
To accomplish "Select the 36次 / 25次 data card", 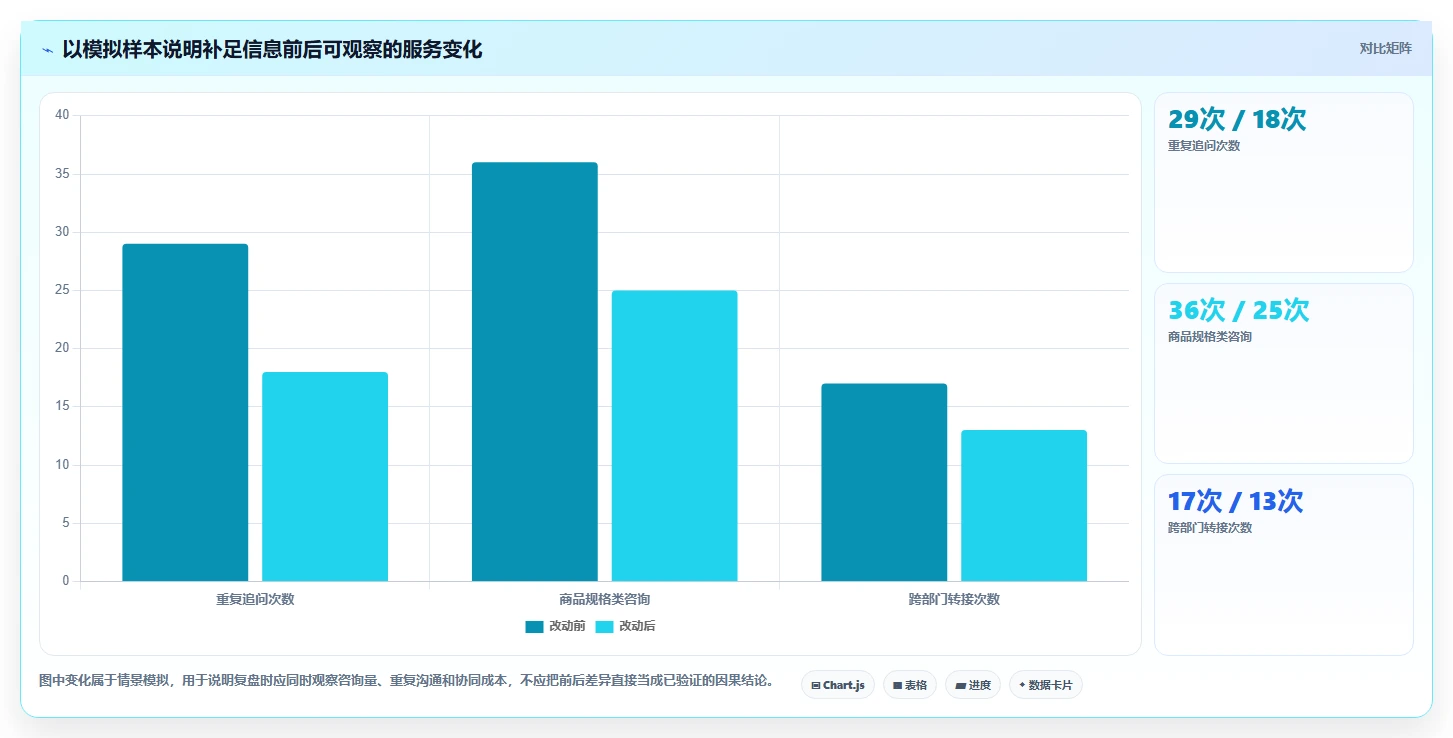I will pyautogui.click(x=1284, y=373).
